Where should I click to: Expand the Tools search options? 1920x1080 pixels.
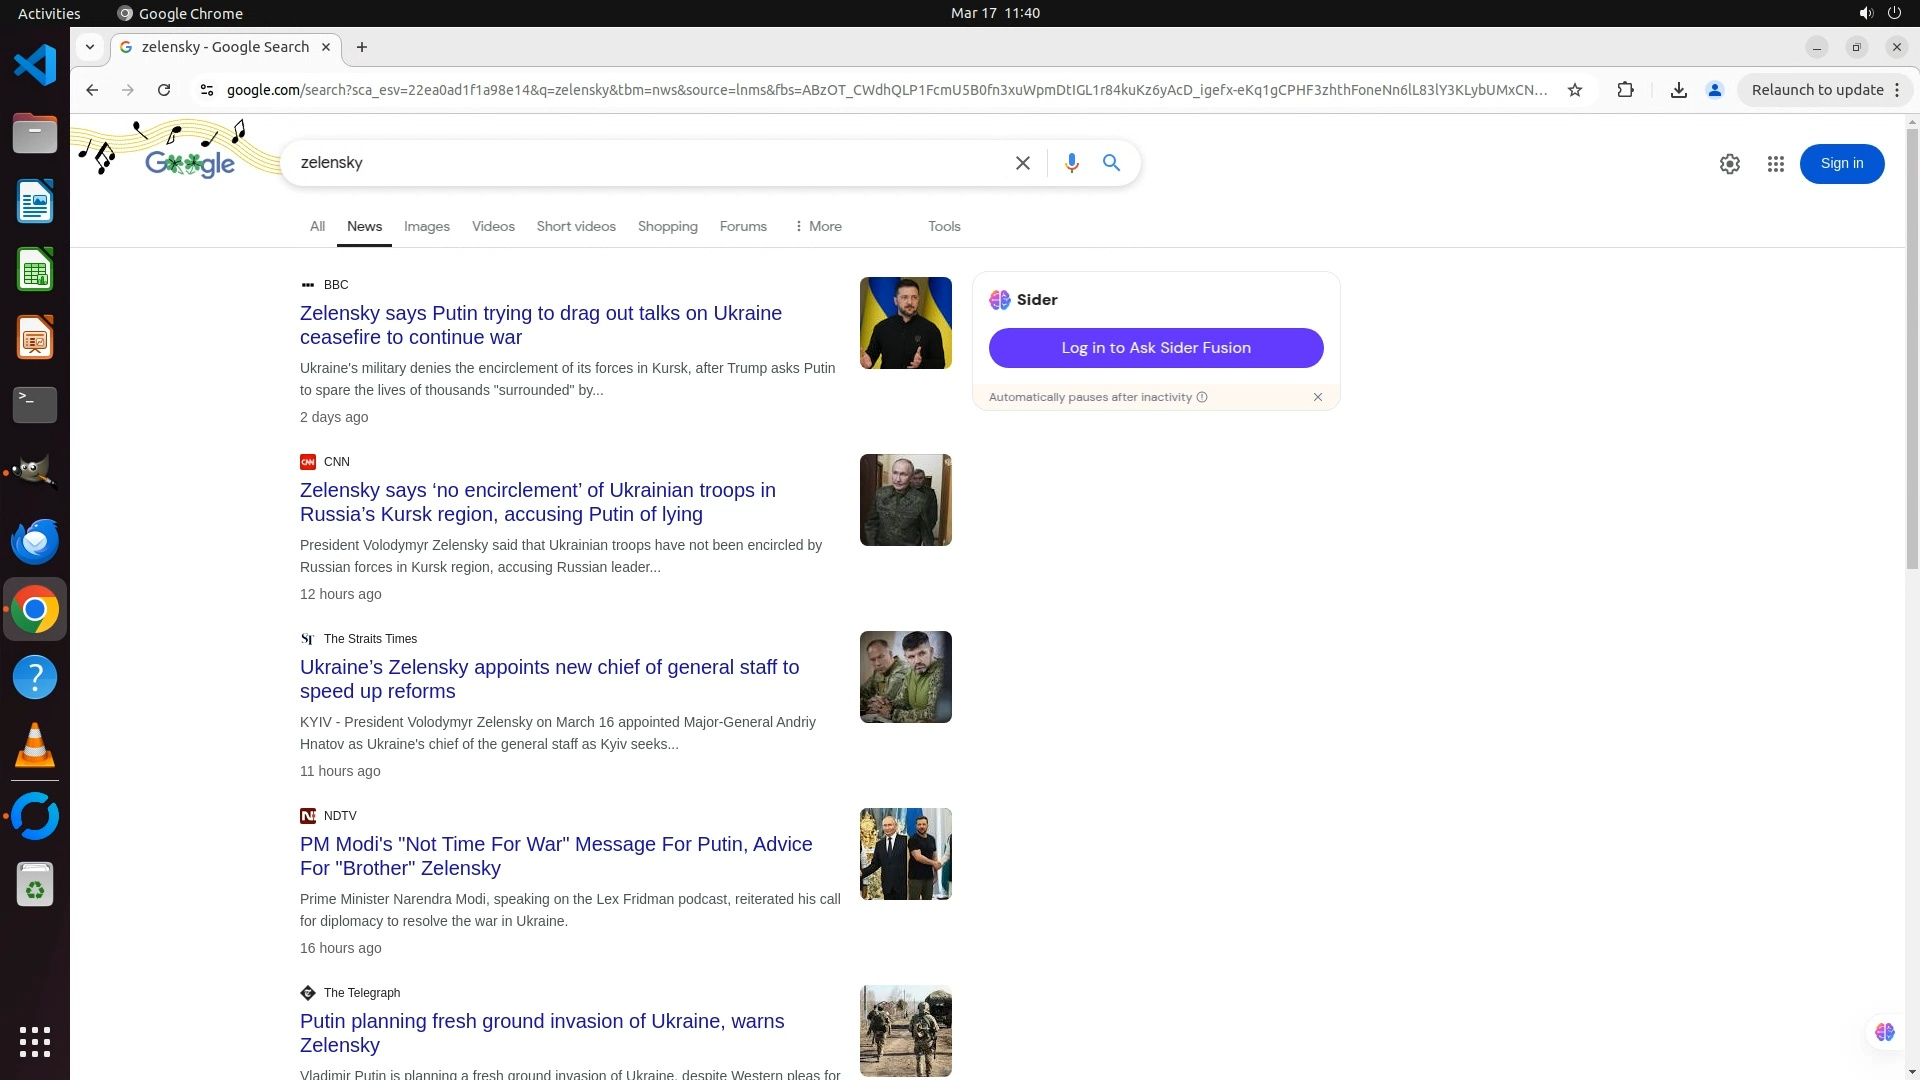coord(943,226)
